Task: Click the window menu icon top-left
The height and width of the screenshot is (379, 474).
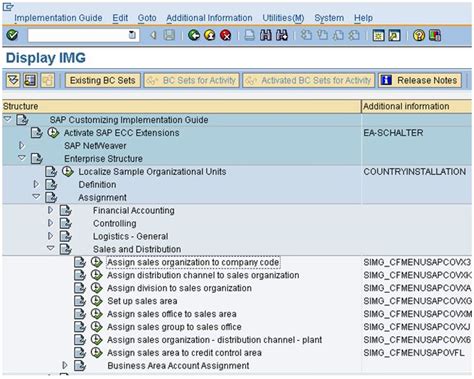Action: point(8,7)
